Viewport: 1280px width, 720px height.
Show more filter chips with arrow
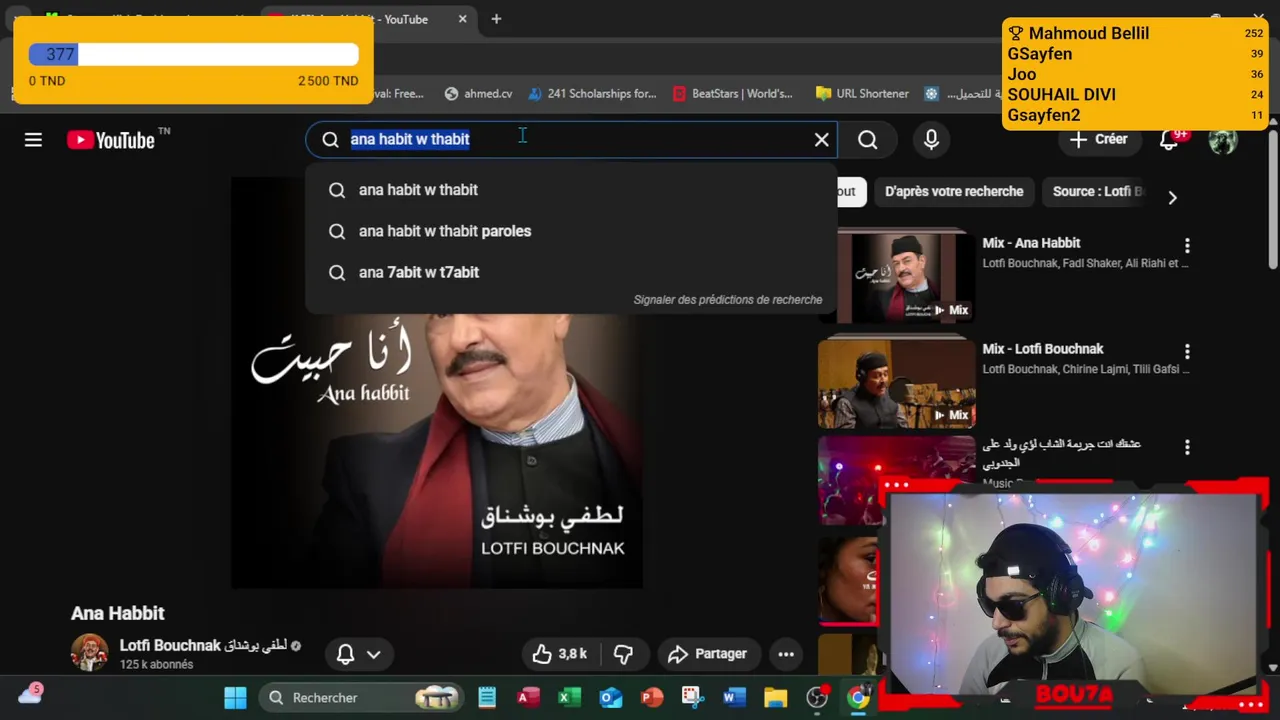click(1172, 198)
